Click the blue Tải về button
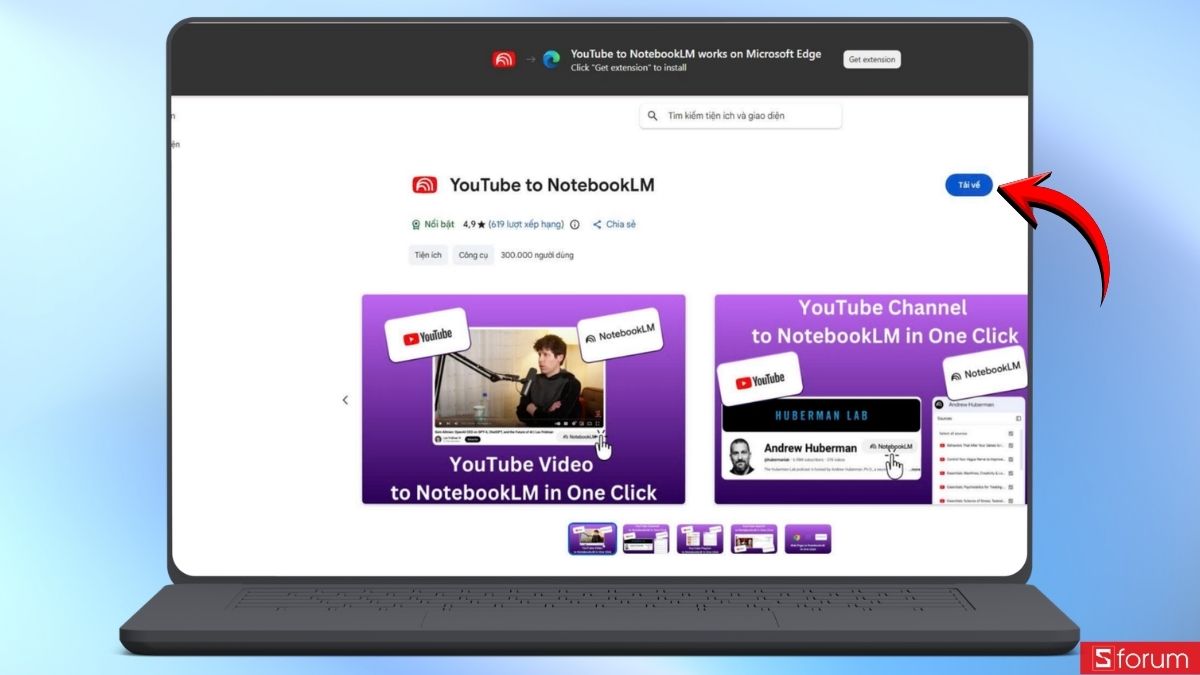This screenshot has width=1200, height=675. click(x=969, y=185)
